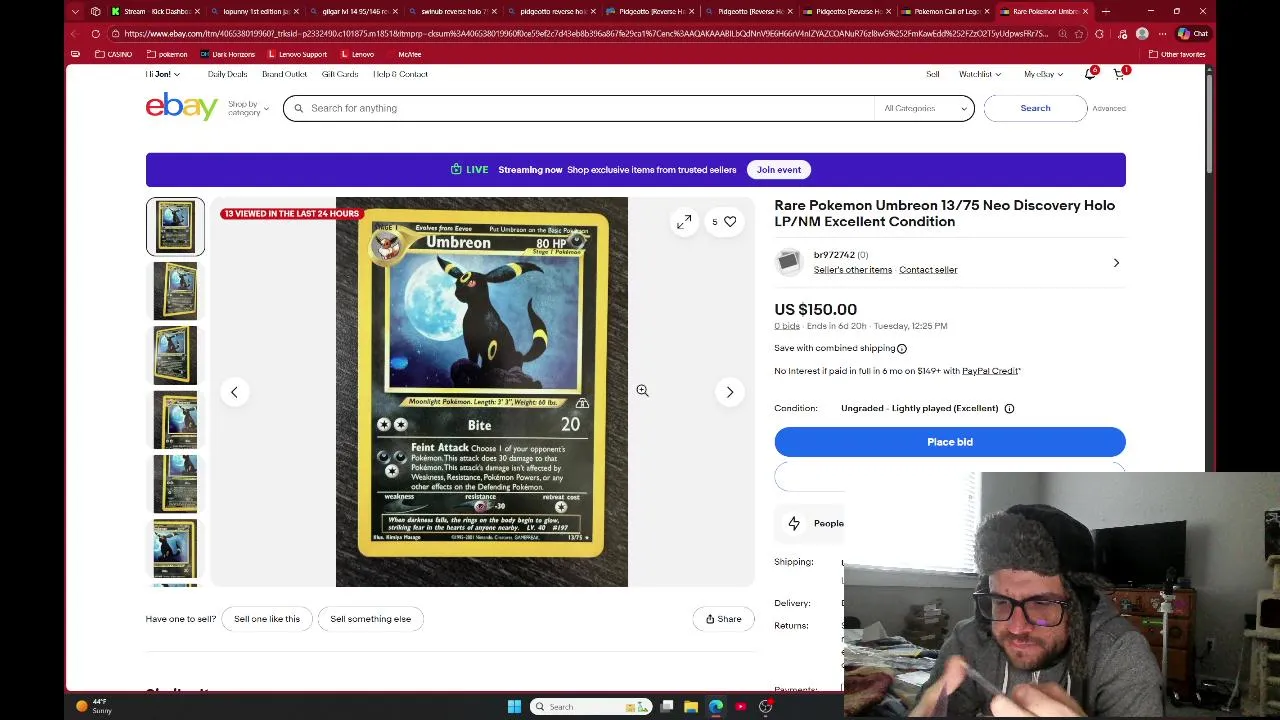Click the Sell link in header
Viewport: 1280px width, 720px height.
(933, 74)
